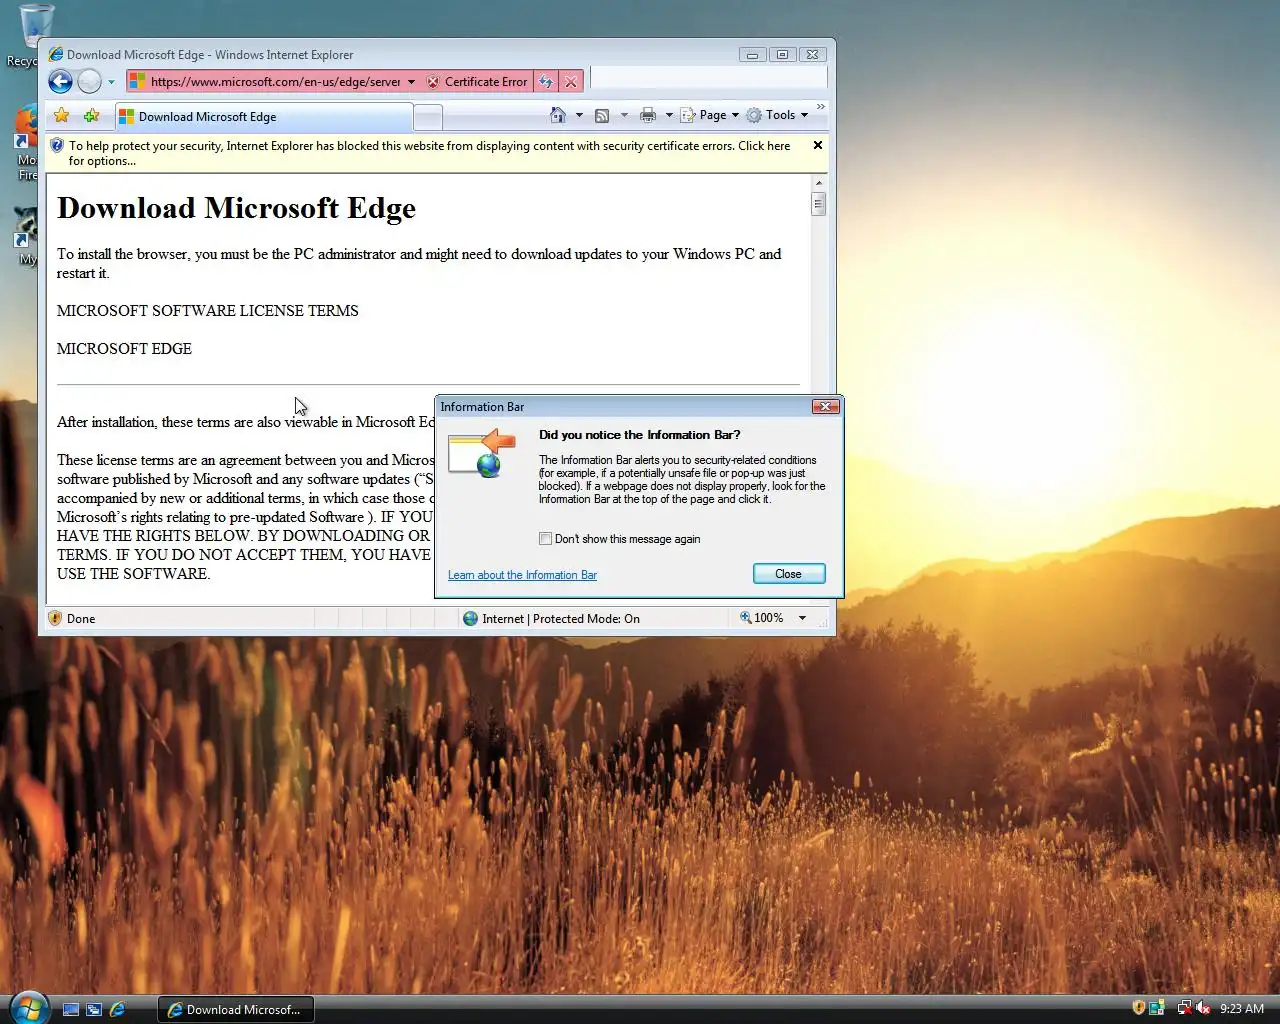This screenshot has width=1280, height=1024.
Task: Click the Information Bar dialog arrow graphic
Action: coord(482,453)
